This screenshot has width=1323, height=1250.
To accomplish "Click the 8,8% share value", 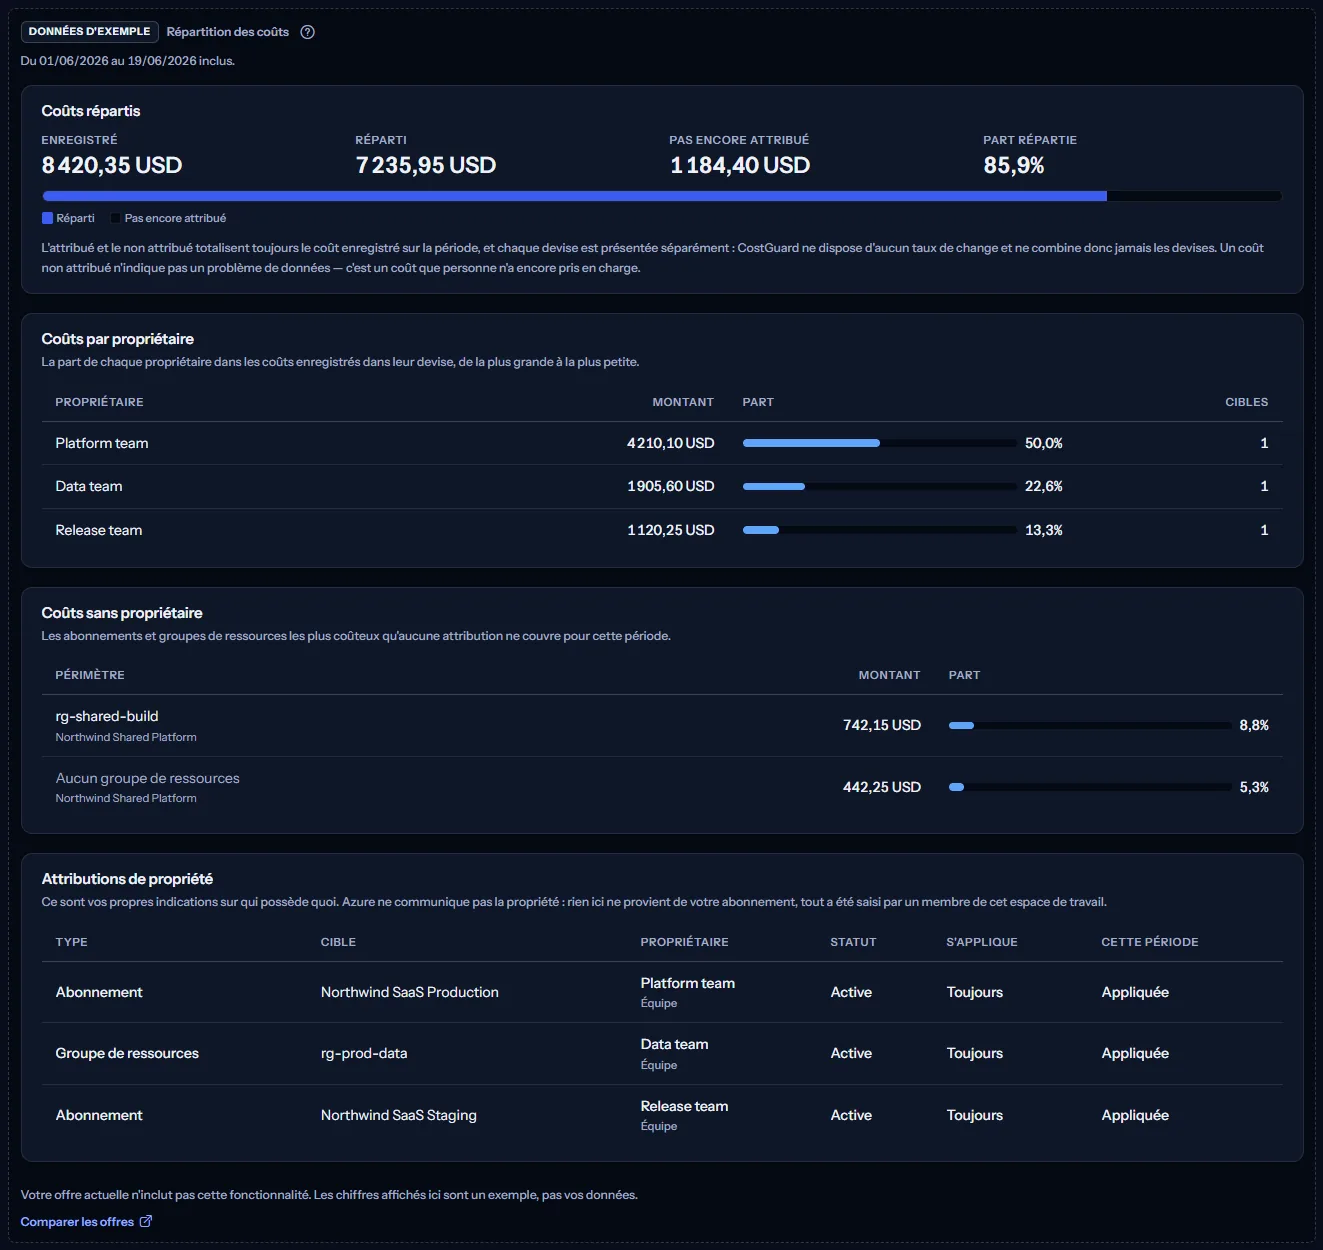I will 1254,725.
